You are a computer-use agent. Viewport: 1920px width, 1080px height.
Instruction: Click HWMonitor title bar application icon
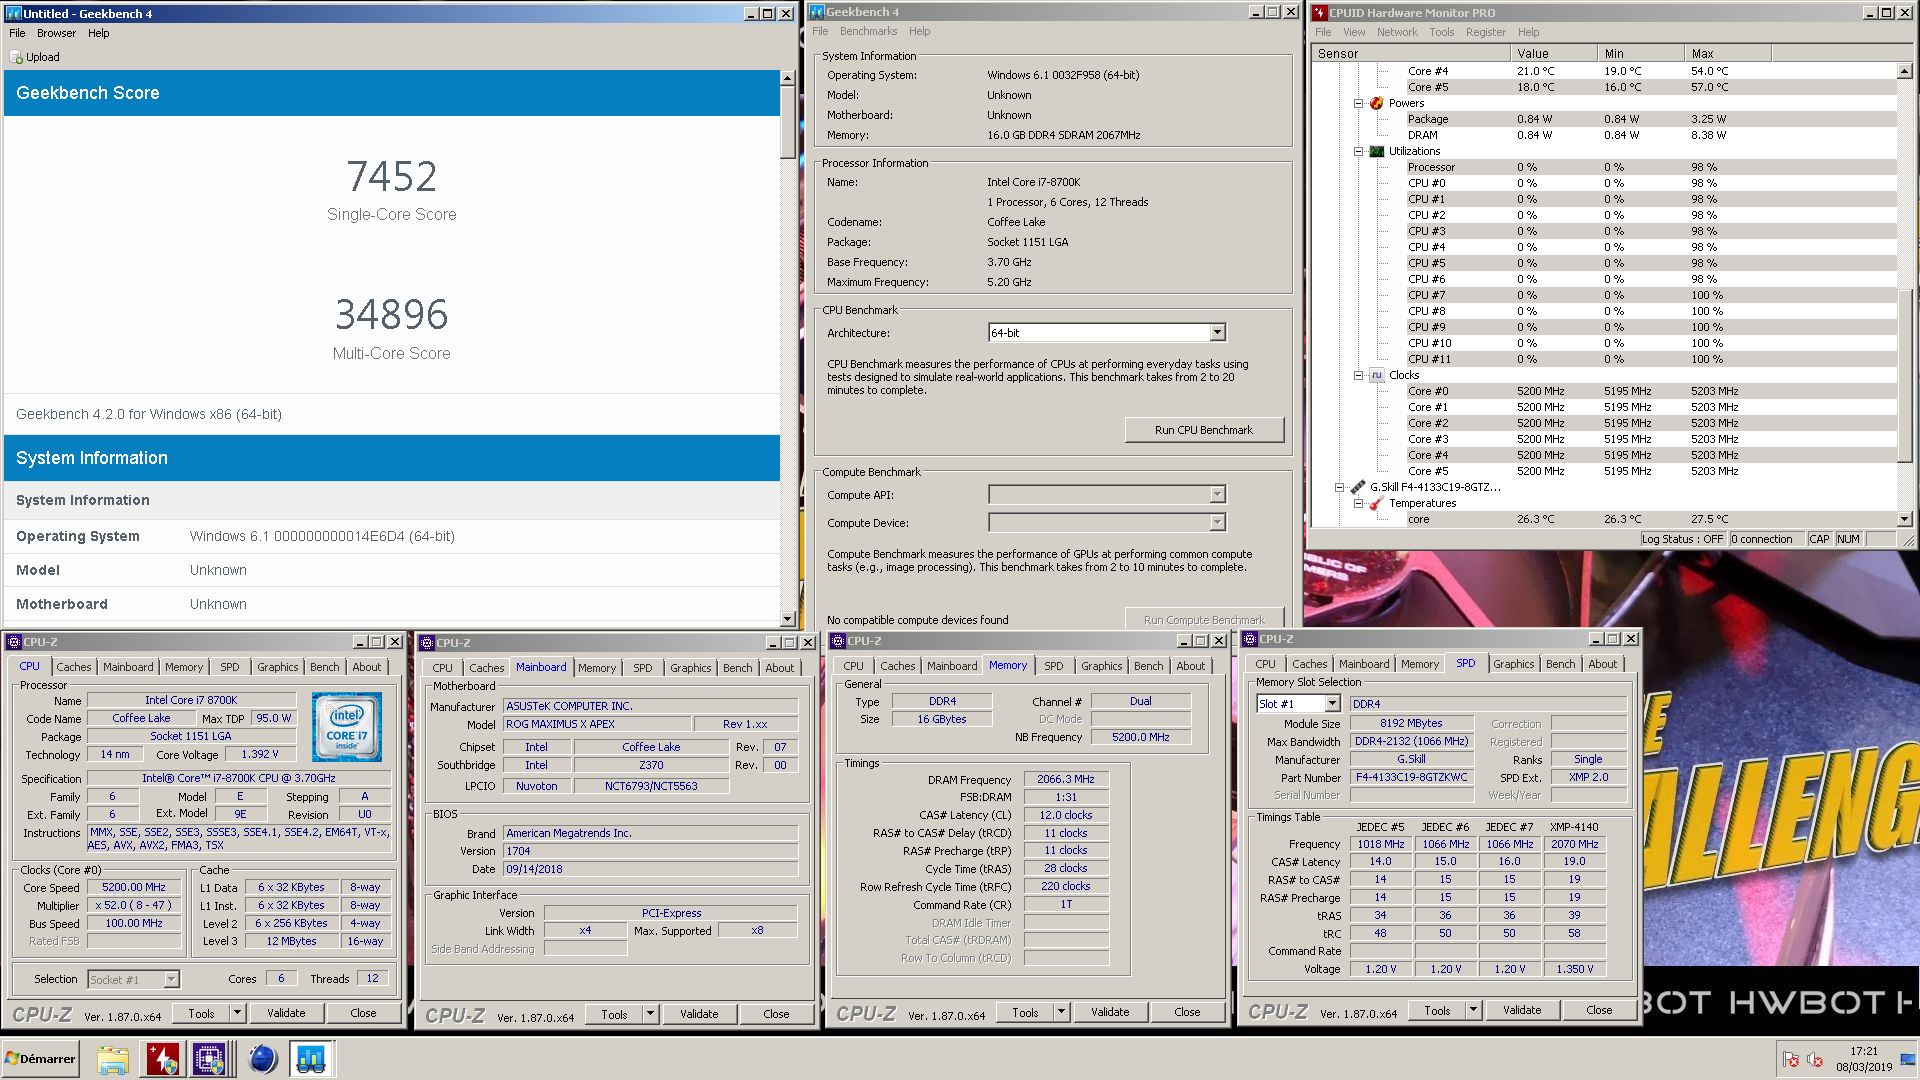click(x=1319, y=13)
